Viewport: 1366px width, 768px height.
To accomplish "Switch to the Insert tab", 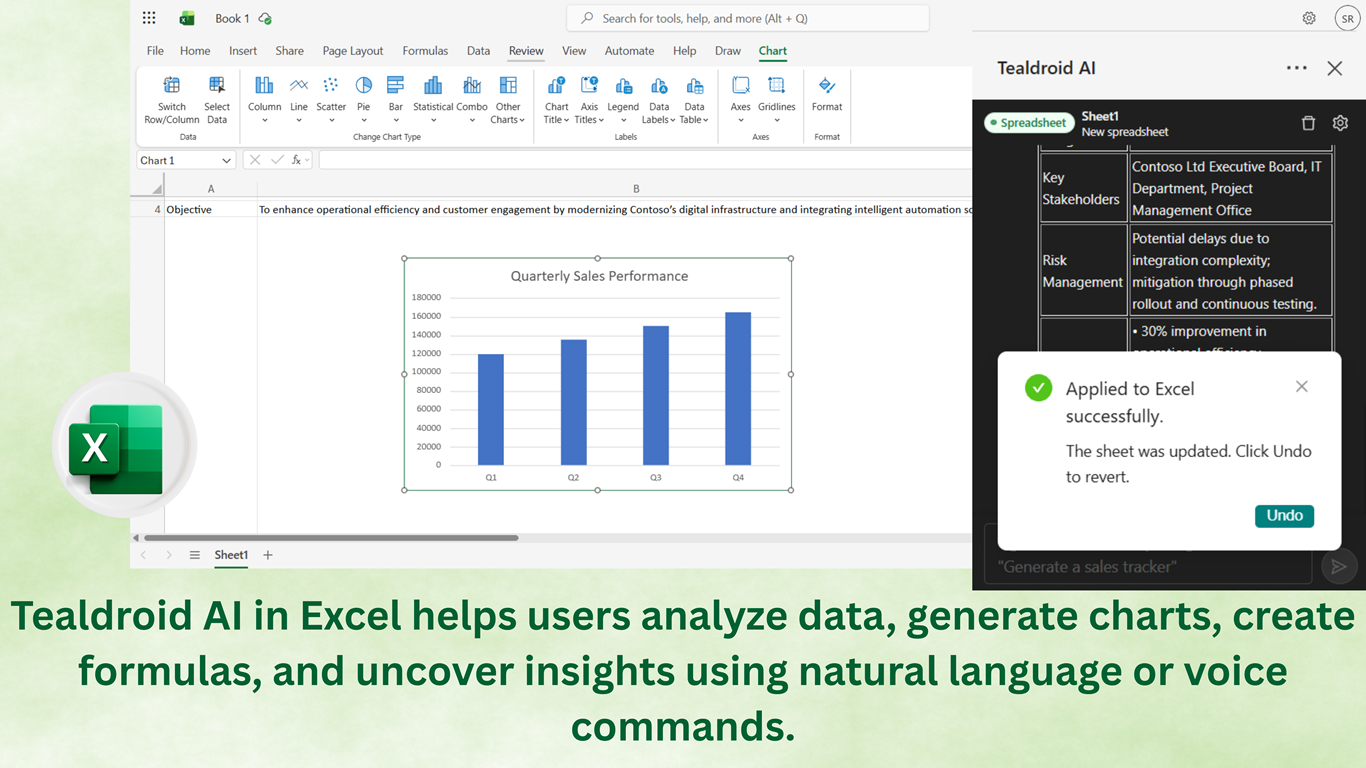I will 243,51.
